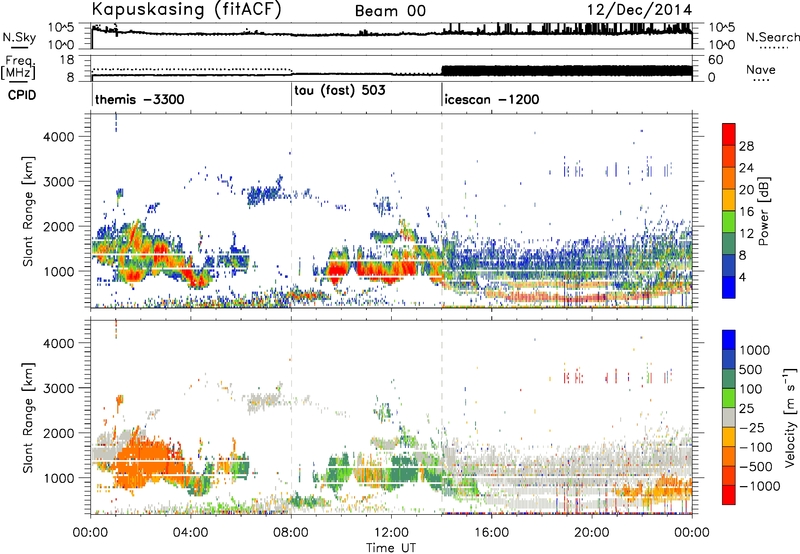Screen dimensions: 800x554
Task: Click the red segment of the Power colorbar
Action: (x=729, y=134)
